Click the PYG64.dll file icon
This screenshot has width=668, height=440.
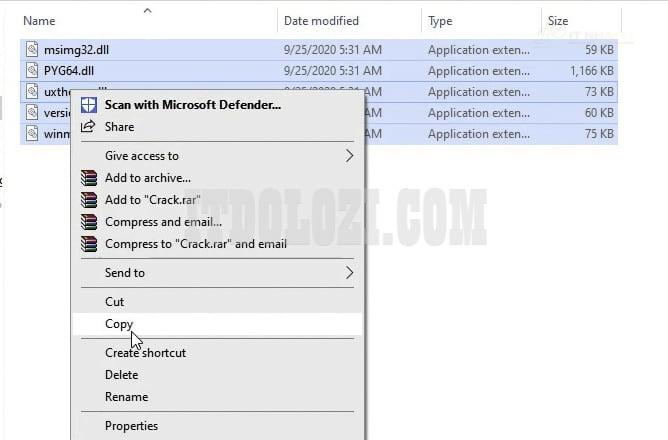click(32, 71)
